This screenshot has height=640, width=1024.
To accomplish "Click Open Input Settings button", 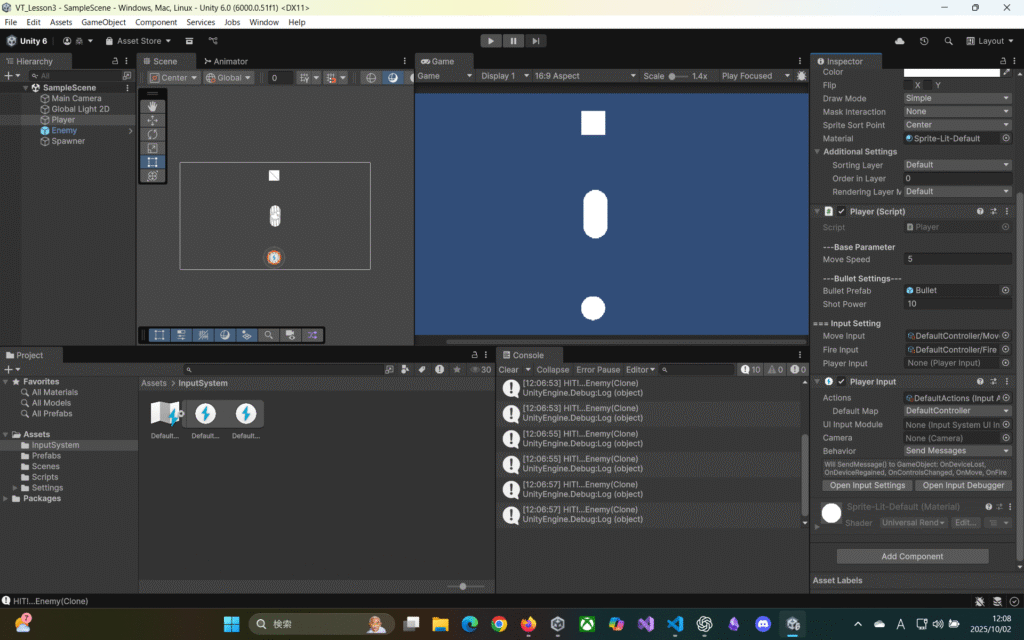I will tap(867, 485).
